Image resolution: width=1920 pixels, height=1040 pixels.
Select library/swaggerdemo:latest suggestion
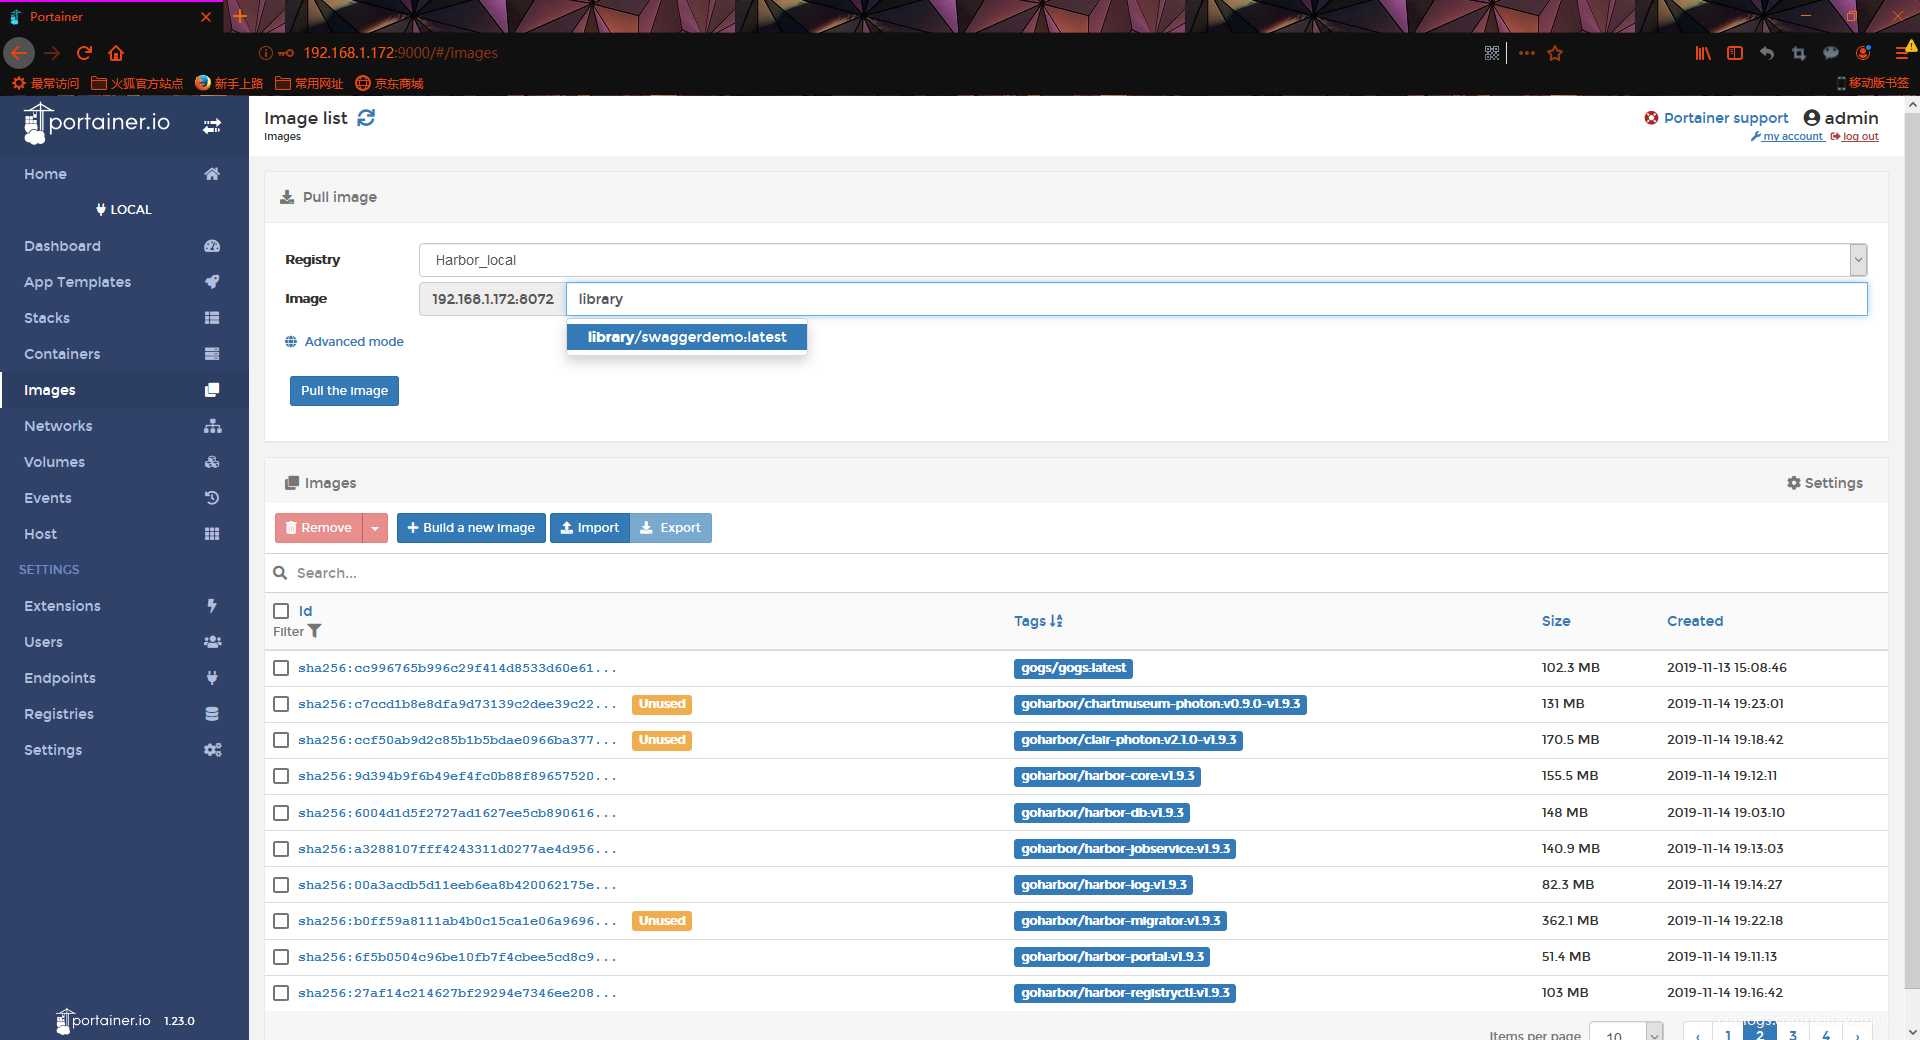687,337
